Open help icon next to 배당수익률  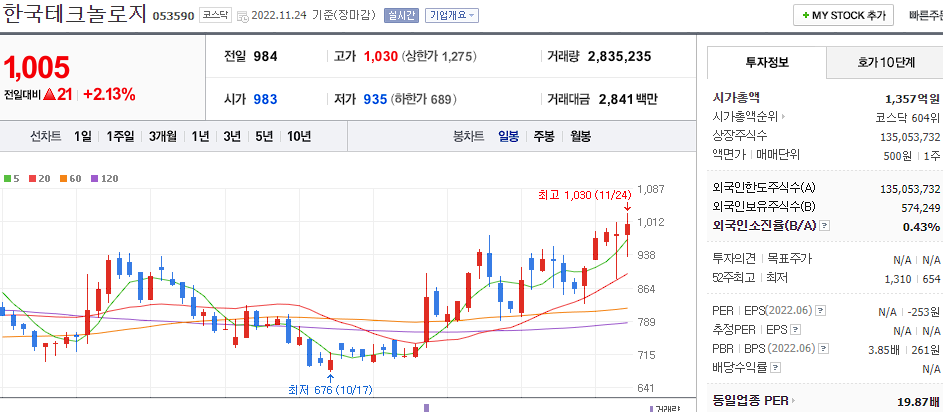[x=776, y=367]
